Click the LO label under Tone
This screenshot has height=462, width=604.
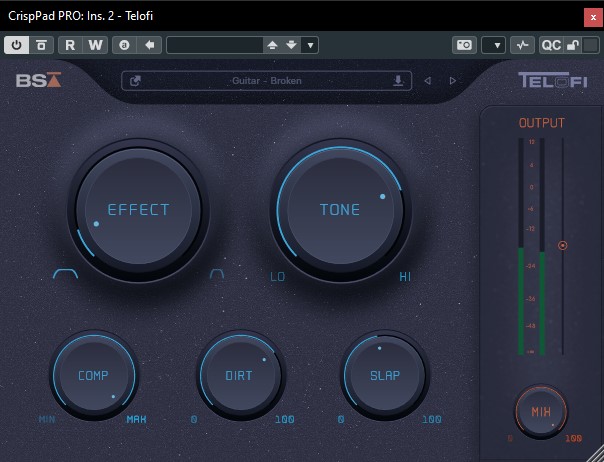pos(277,277)
